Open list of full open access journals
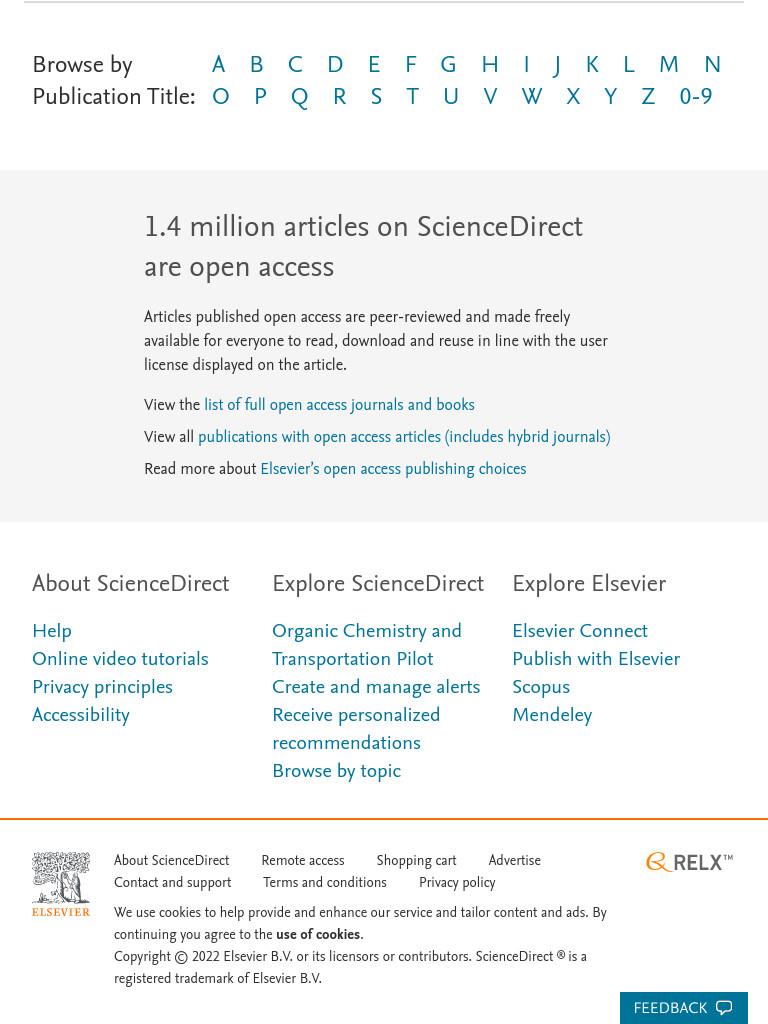The height and width of the screenshot is (1024, 768). (x=339, y=404)
